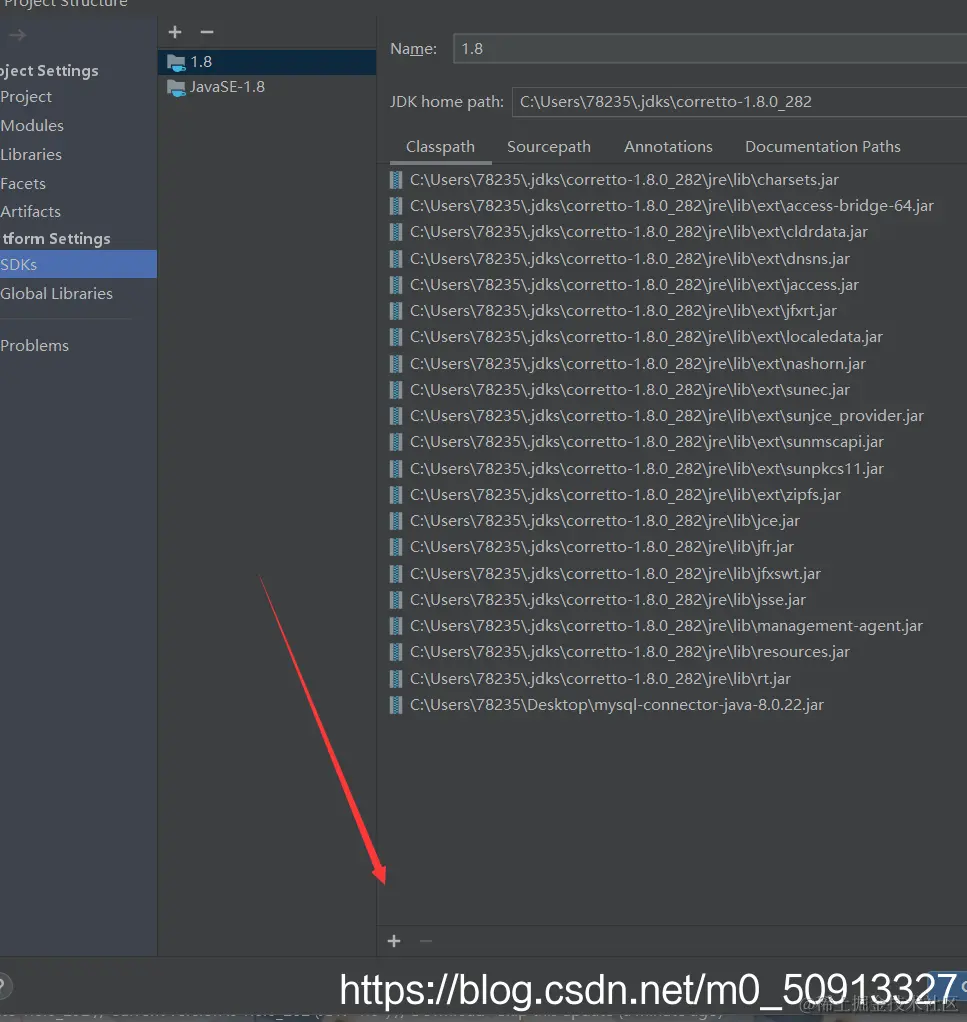Remove selected SDK with minus icon
Image resolution: width=967 pixels, height=1022 pixels.
click(207, 32)
